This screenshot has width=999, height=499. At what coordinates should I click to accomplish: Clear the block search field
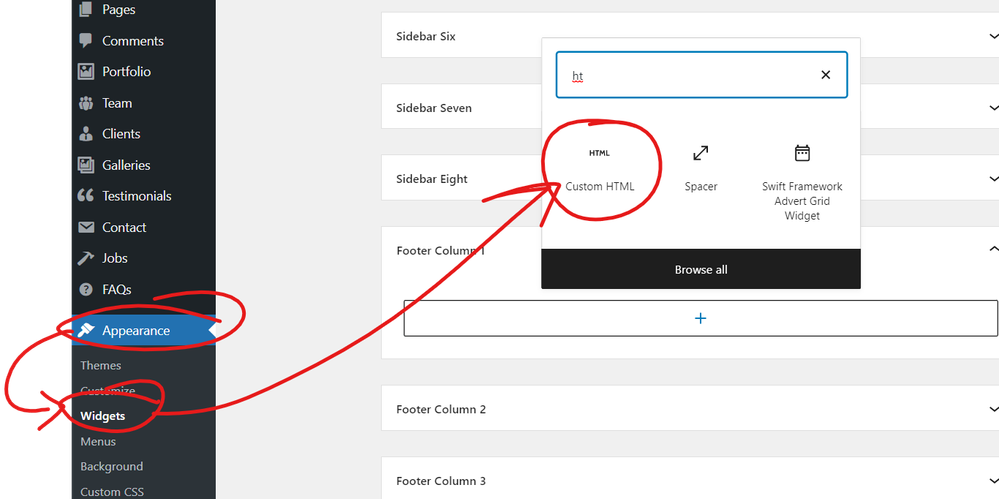coord(826,75)
